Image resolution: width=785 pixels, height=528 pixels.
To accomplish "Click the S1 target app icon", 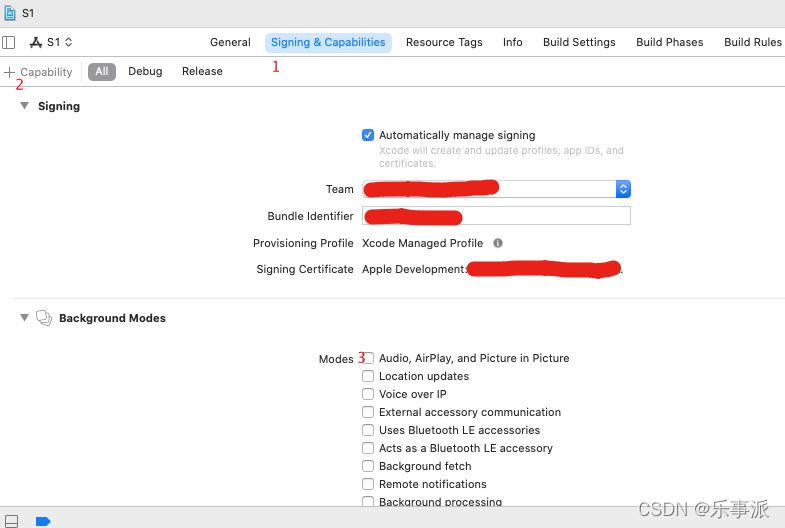I will (36, 43).
